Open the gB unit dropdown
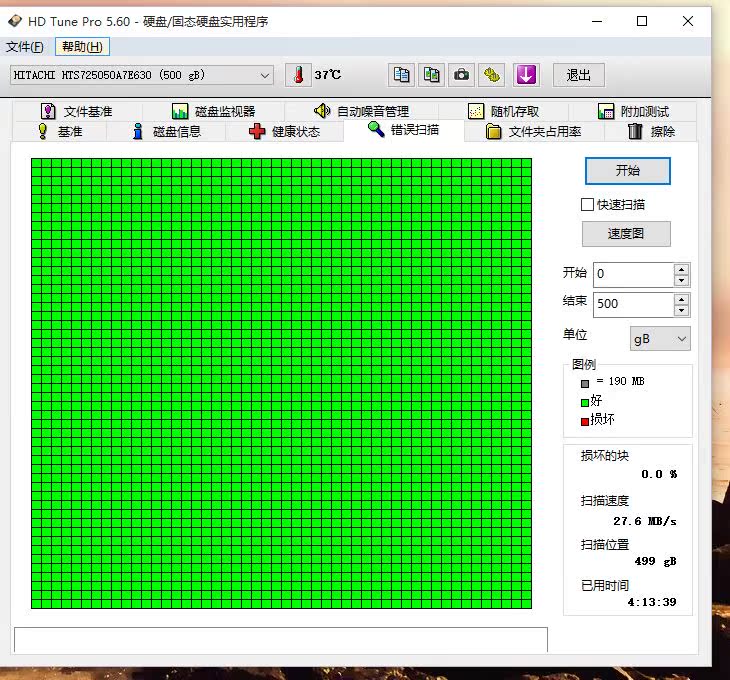Viewport: 730px width, 680px height. click(660, 339)
